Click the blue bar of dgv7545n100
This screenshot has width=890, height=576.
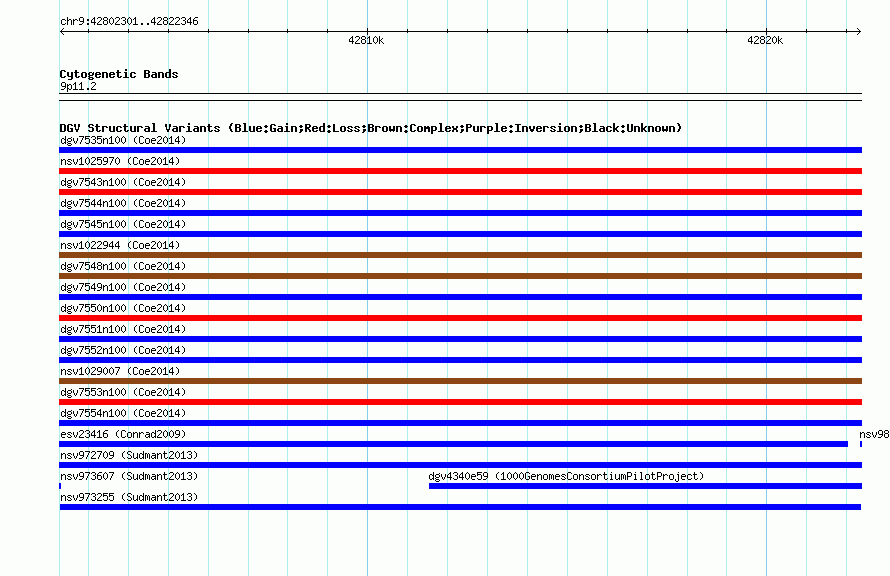tap(460, 234)
